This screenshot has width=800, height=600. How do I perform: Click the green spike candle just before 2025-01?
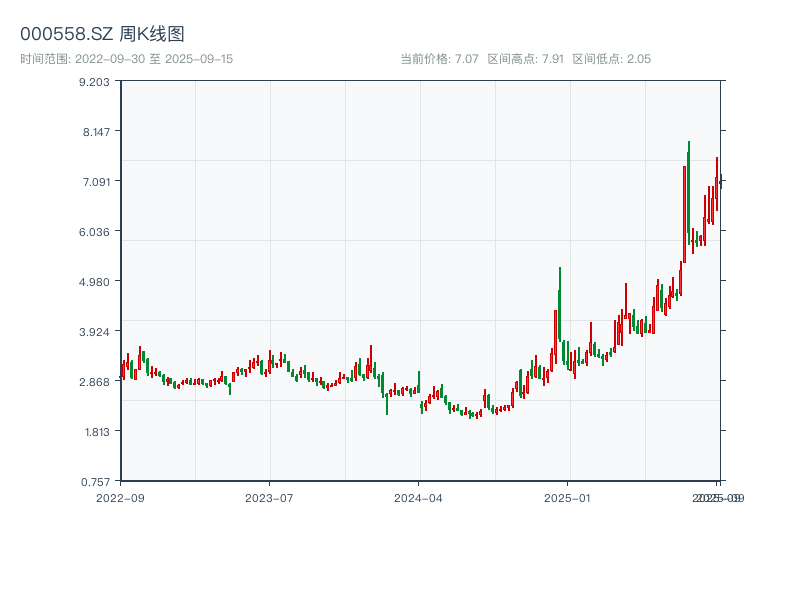pos(560,304)
